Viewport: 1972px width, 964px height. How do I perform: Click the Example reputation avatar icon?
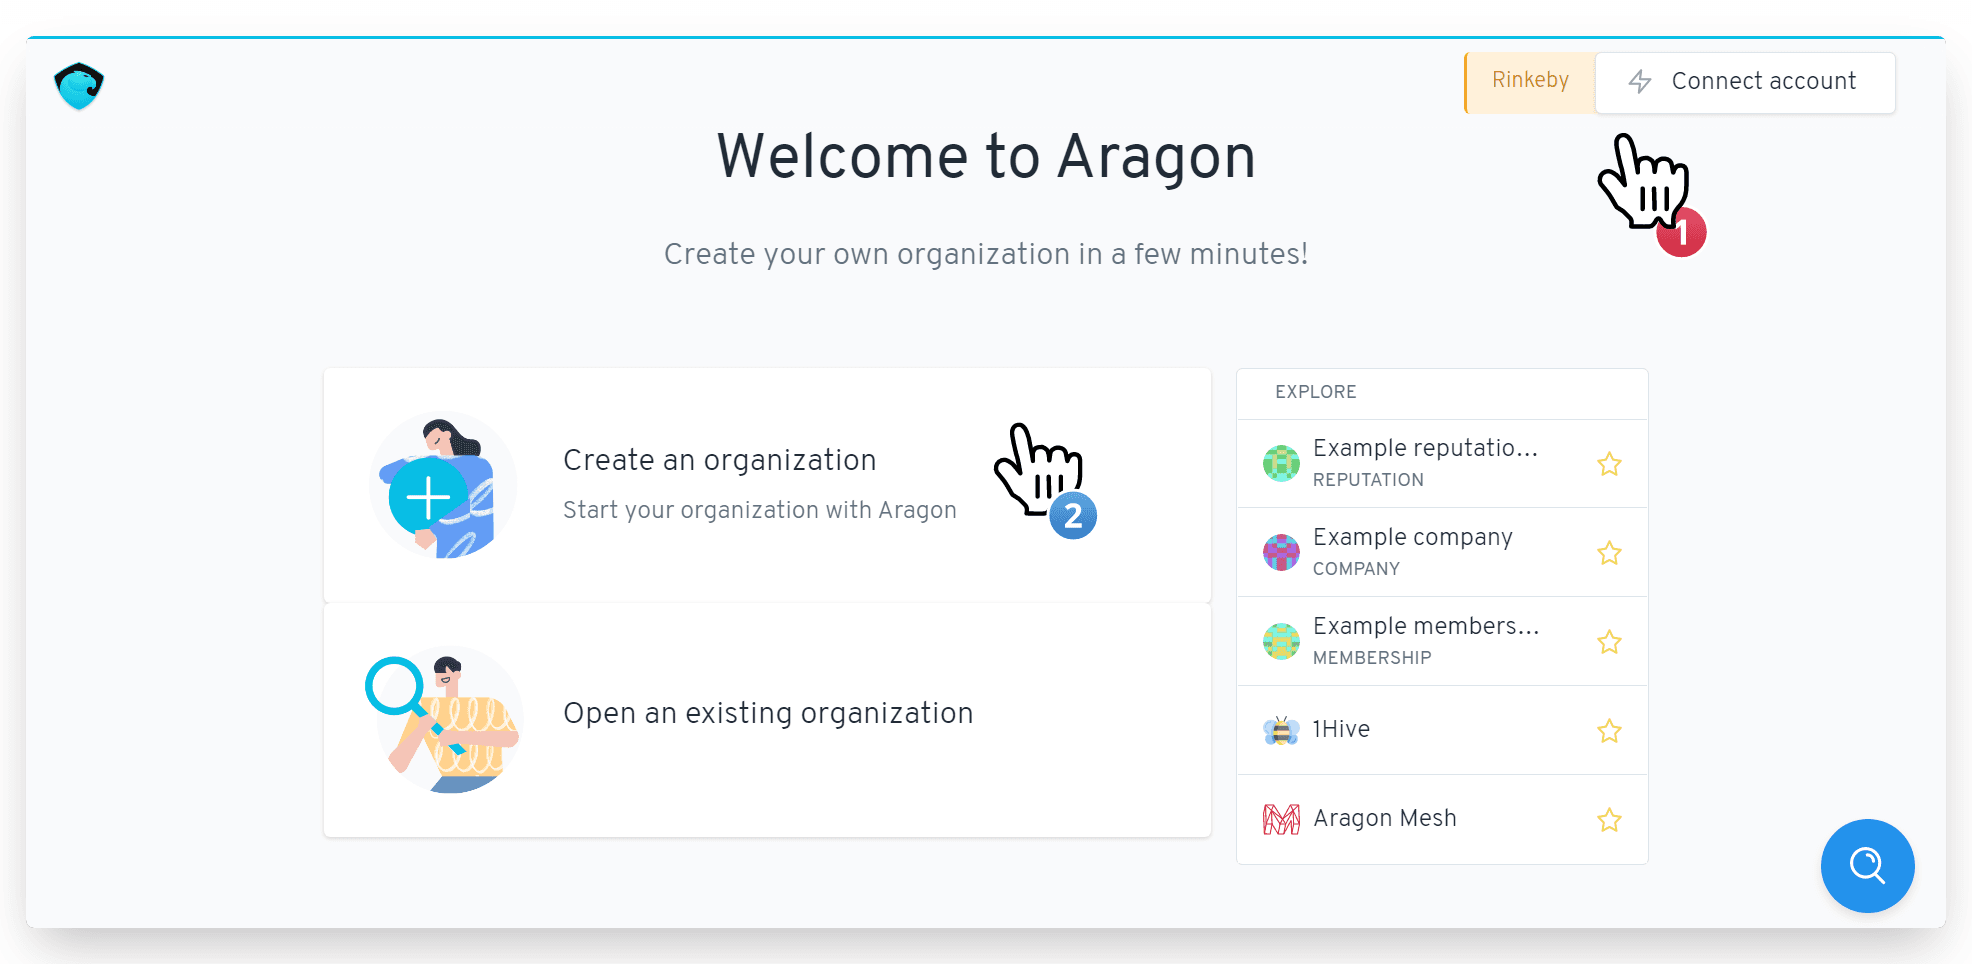click(1281, 463)
